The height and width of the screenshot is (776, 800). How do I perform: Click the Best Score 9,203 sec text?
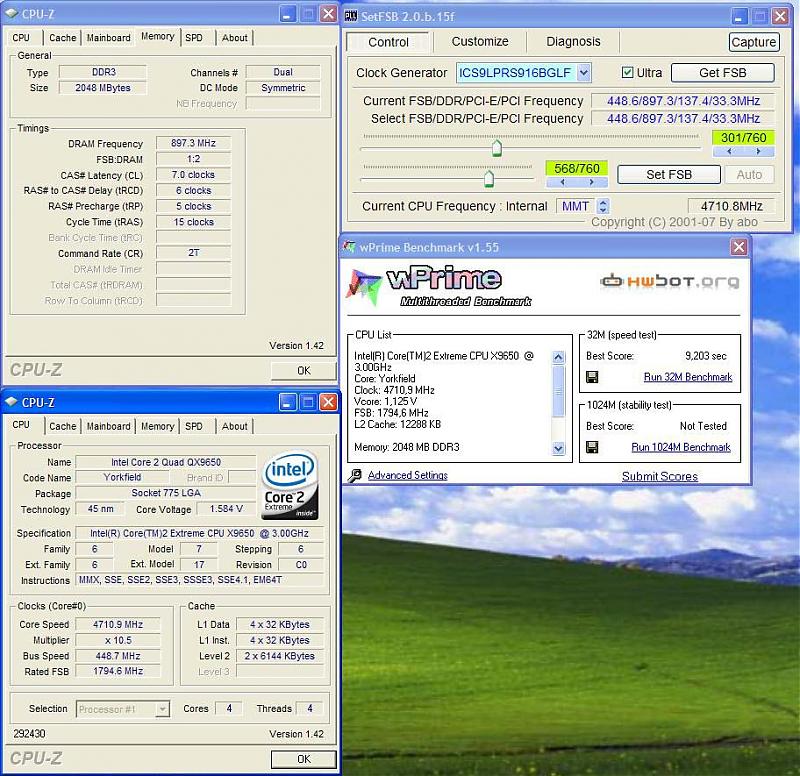[706, 356]
